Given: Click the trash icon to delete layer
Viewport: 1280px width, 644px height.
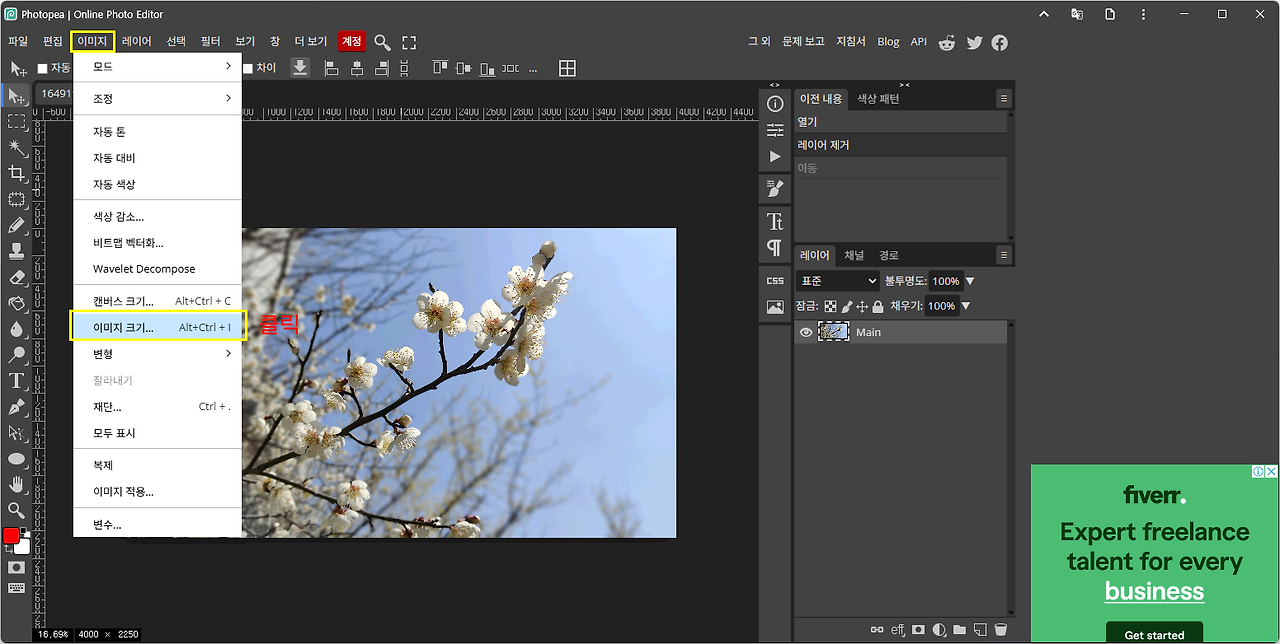Looking at the screenshot, I should tap(1000, 630).
